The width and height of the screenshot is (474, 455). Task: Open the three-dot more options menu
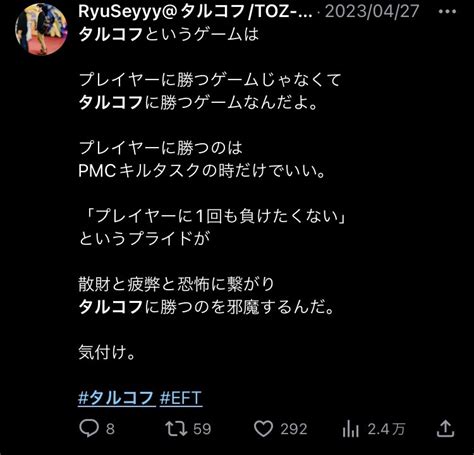coord(447,12)
